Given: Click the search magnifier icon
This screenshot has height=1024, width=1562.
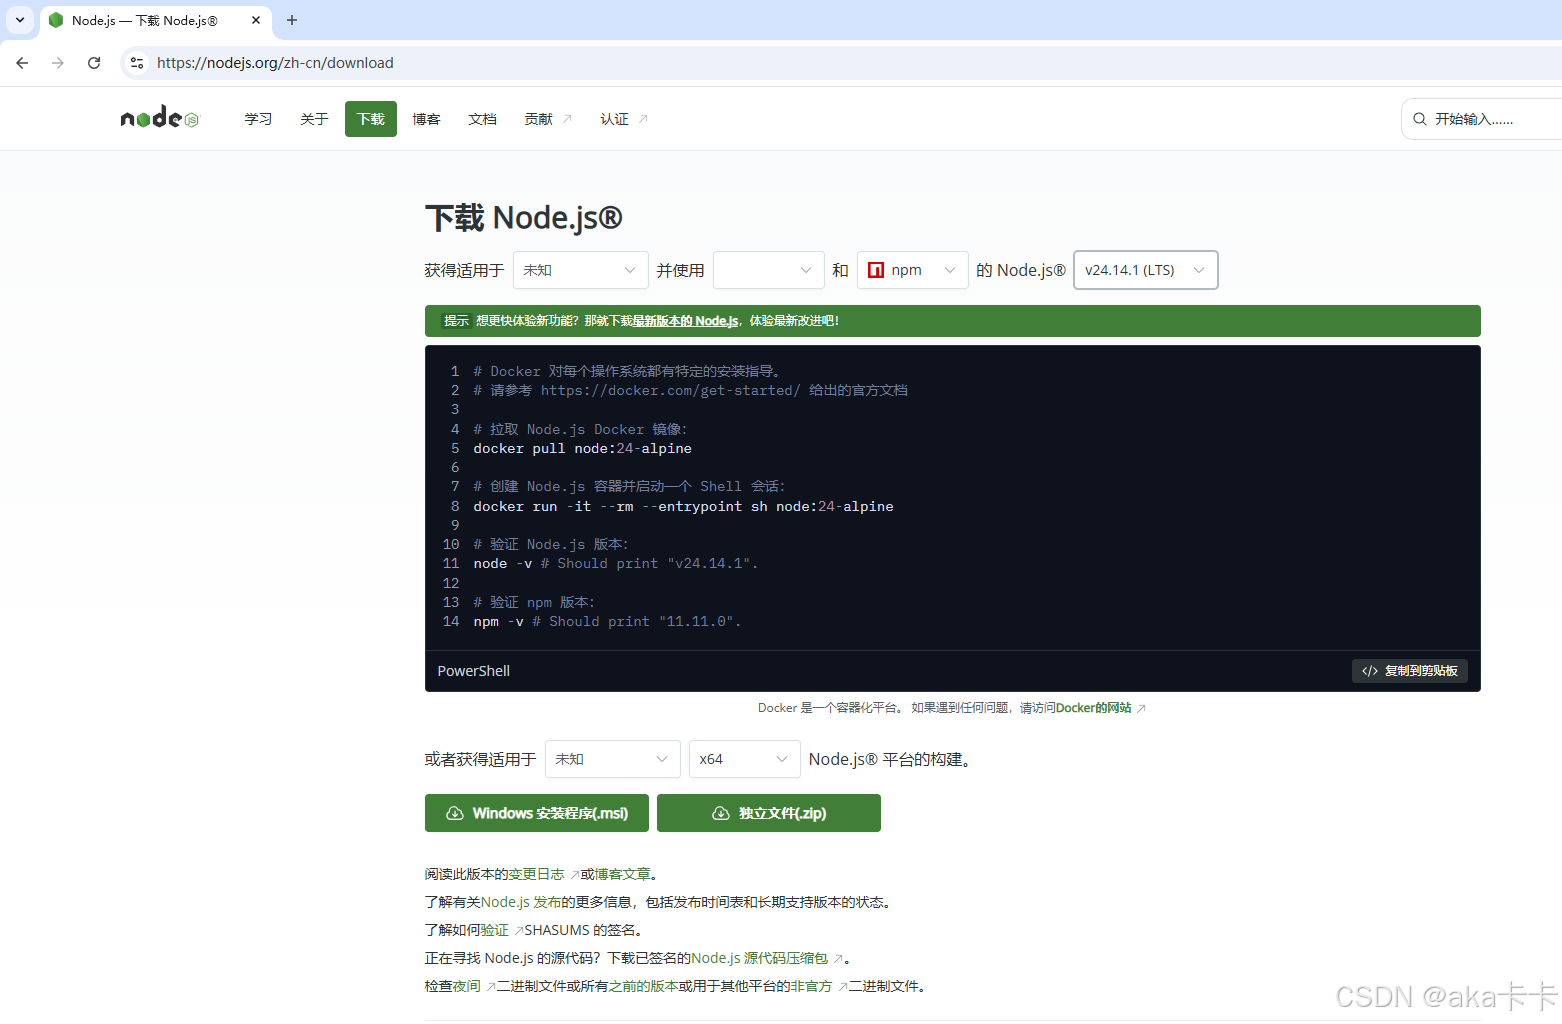Looking at the screenshot, I should 1419,119.
